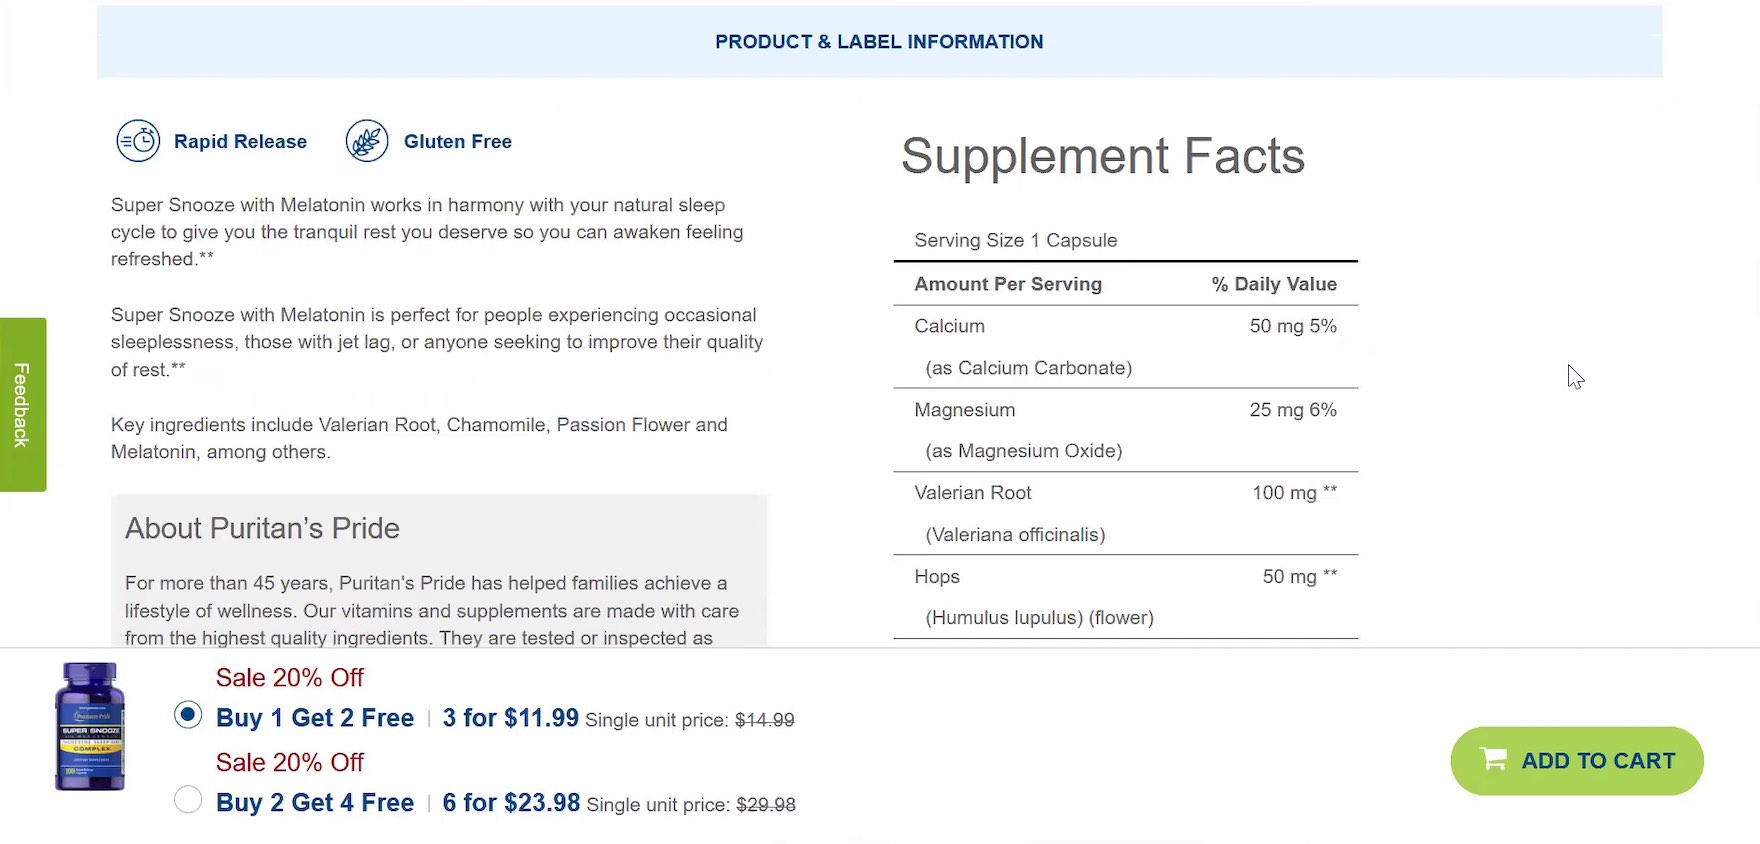Collapse the Product & Label Information section

tap(879, 42)
